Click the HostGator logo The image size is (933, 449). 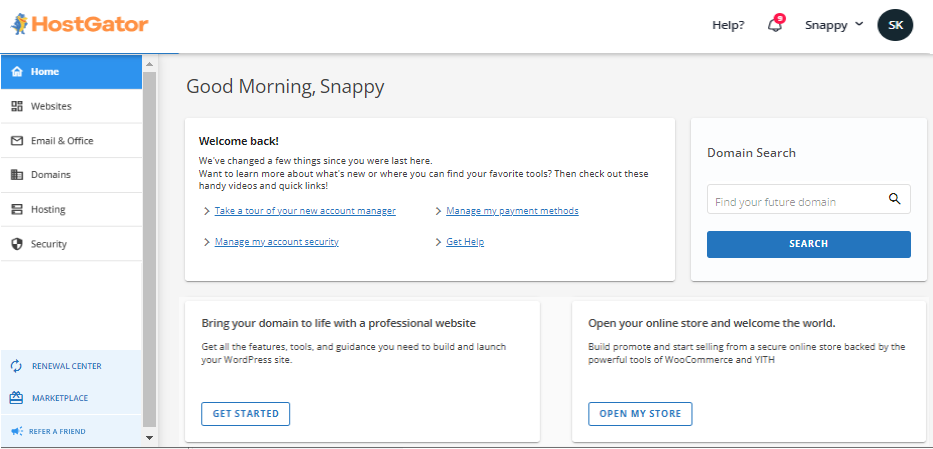[79, 24]
